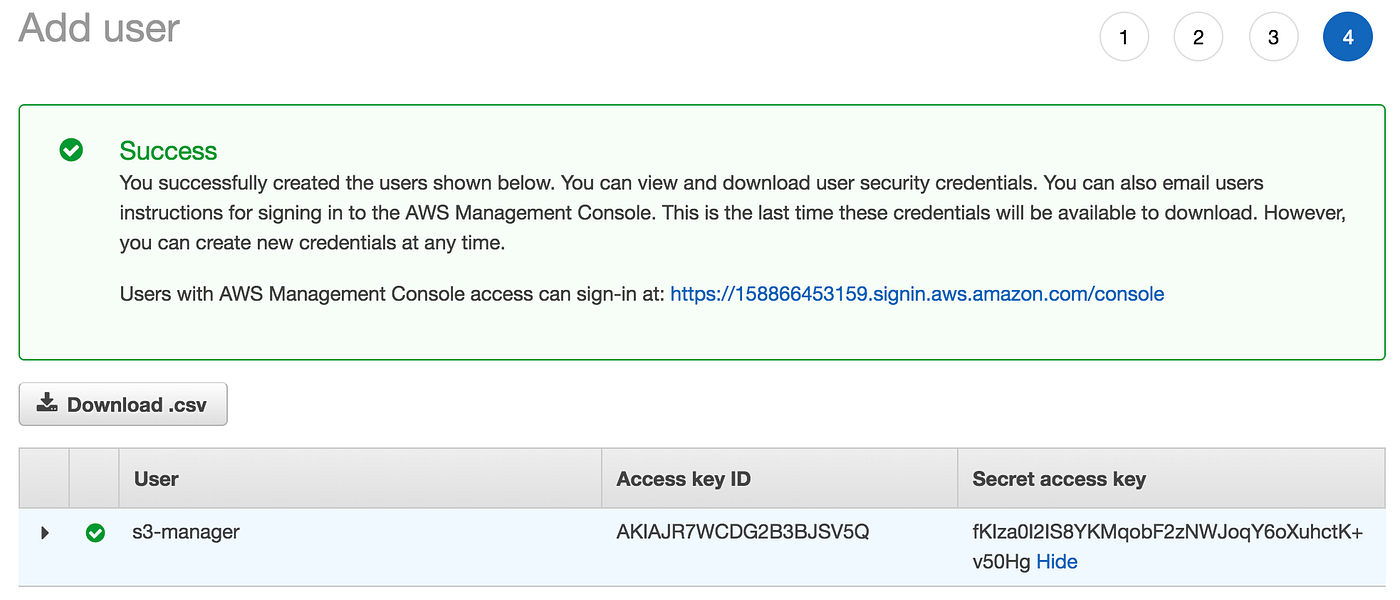Click the Download .csv button label
1400x600 pixels.
click(138, 405)
